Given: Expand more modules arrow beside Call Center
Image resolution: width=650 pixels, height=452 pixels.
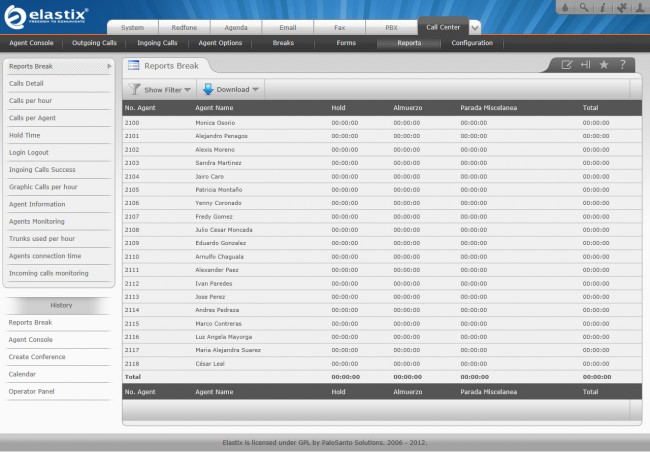Looking at the screenshot, I should (474, 28).
